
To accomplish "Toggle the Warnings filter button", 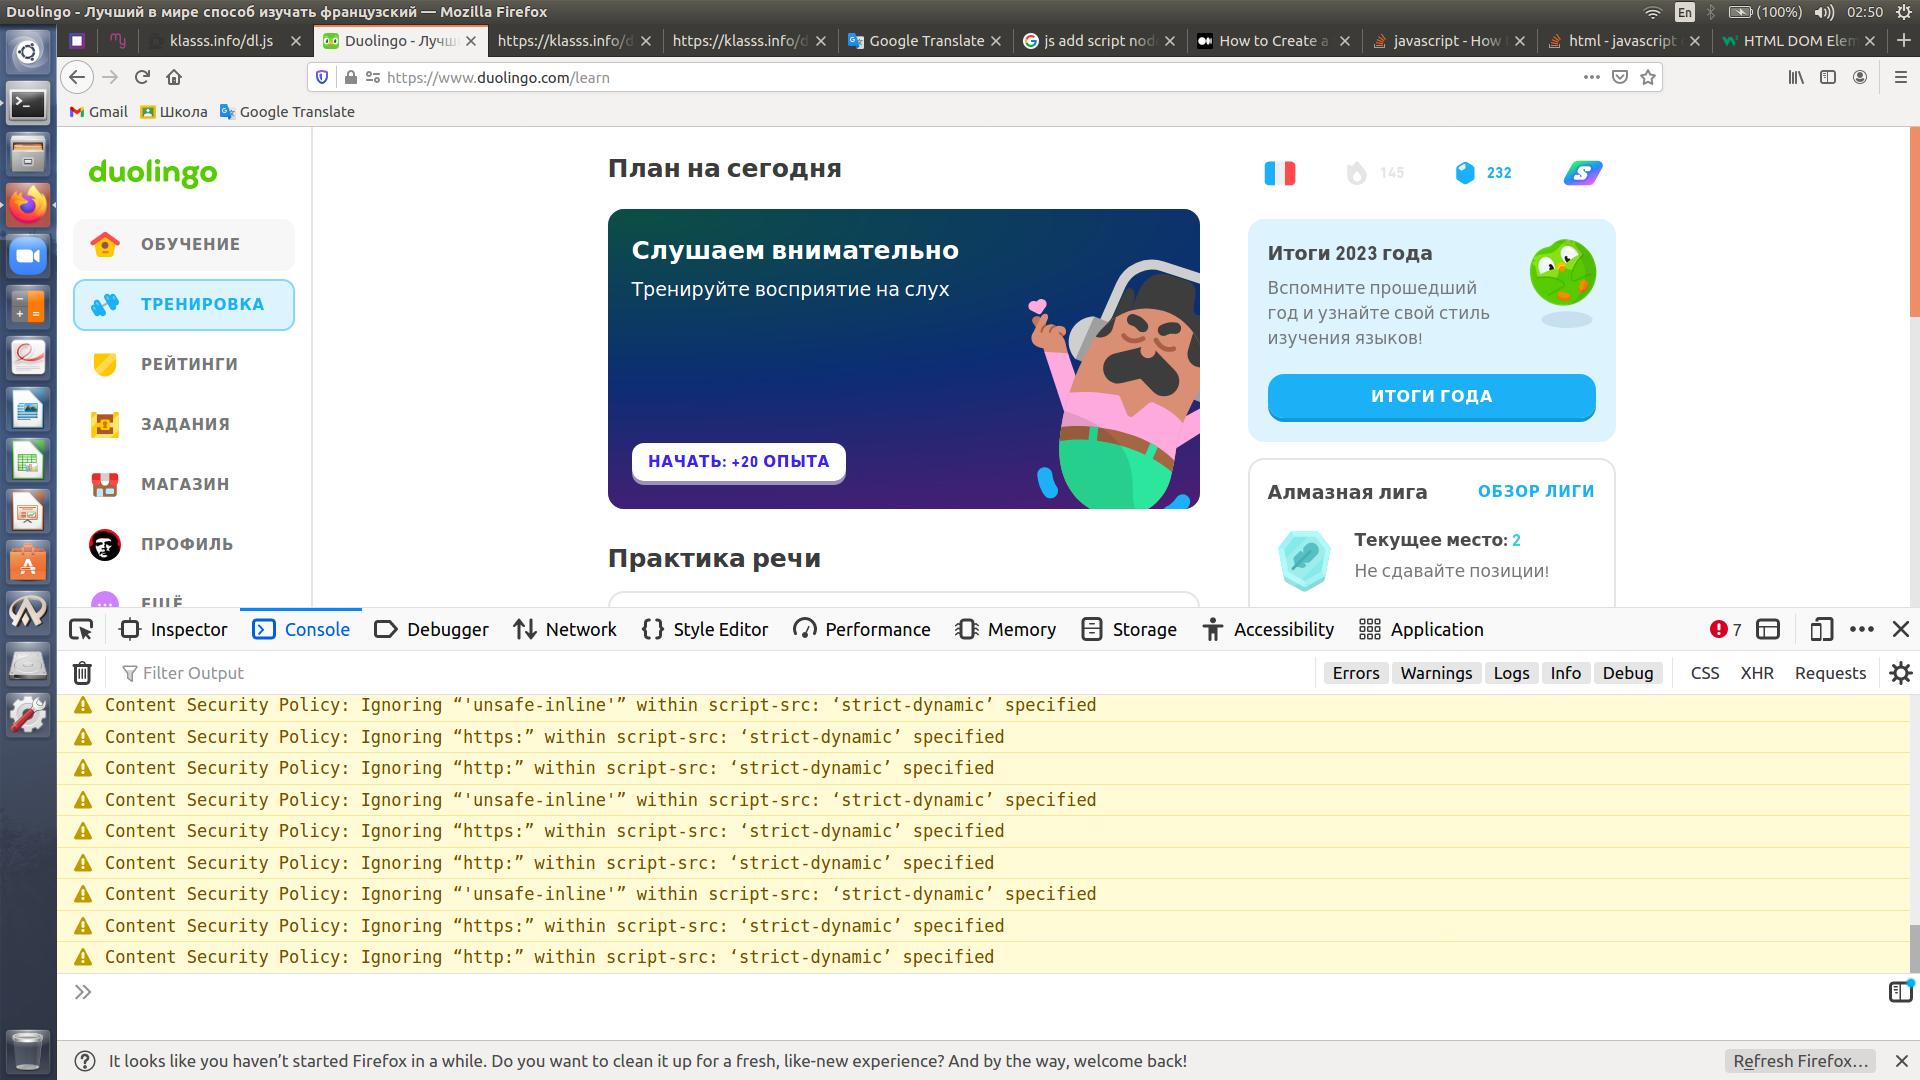I will coord(1435,673).
